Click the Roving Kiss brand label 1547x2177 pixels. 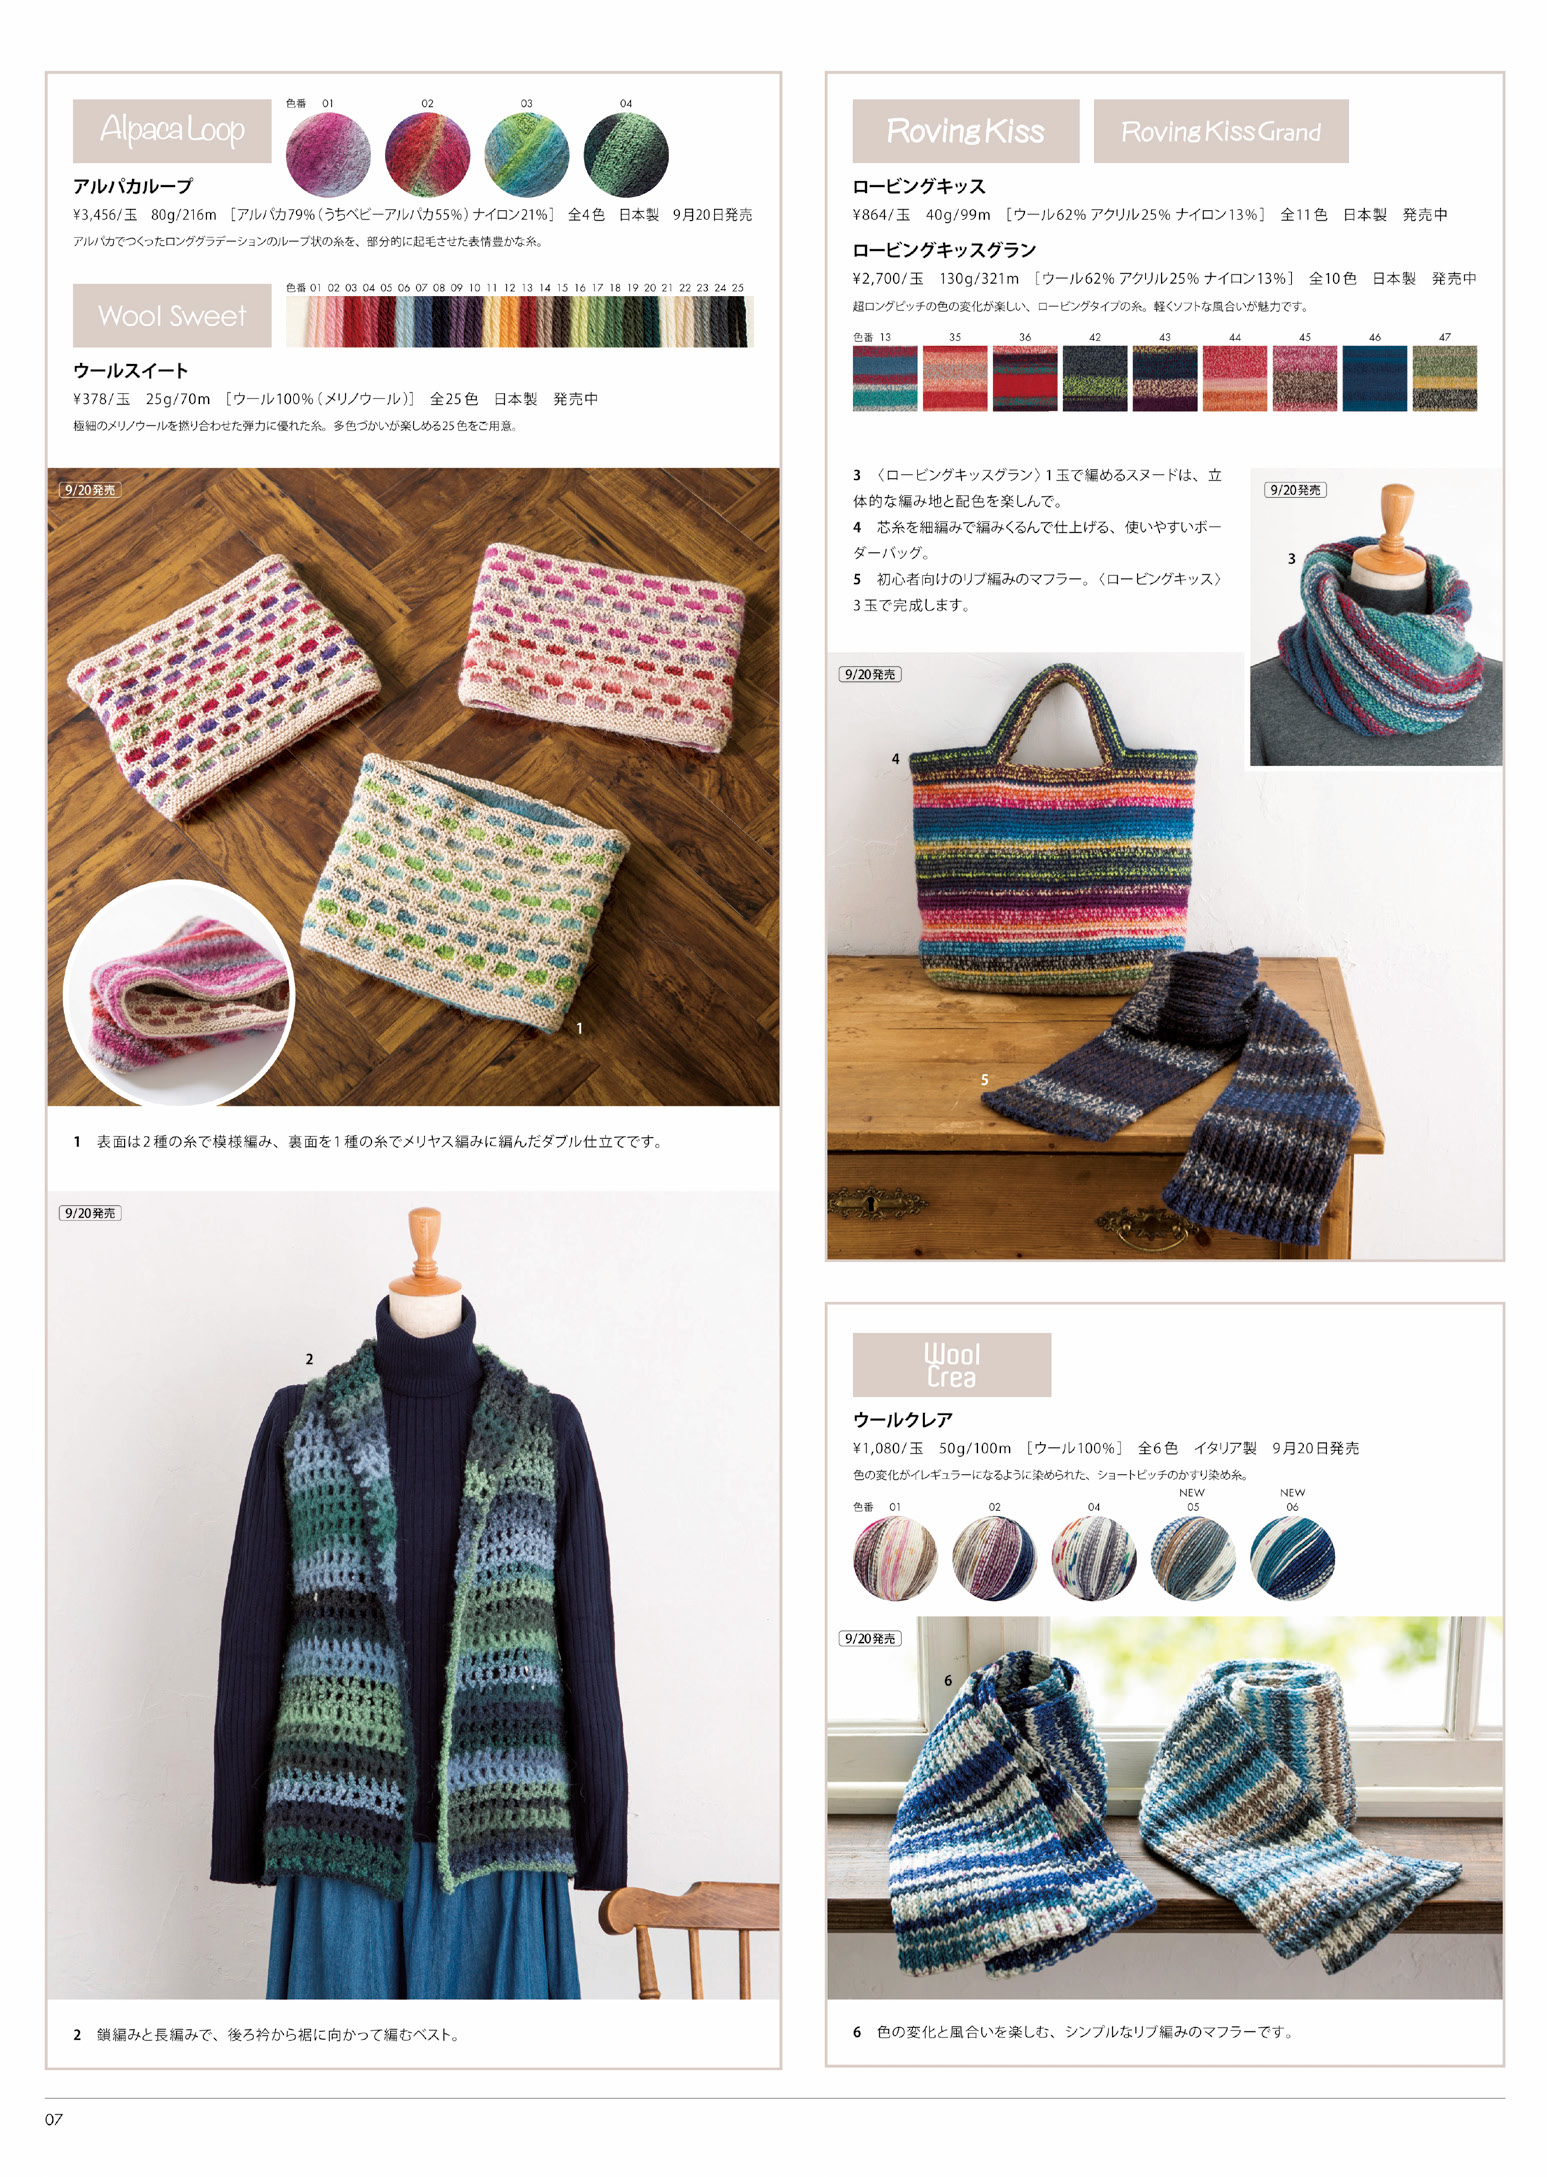point(965,130)
